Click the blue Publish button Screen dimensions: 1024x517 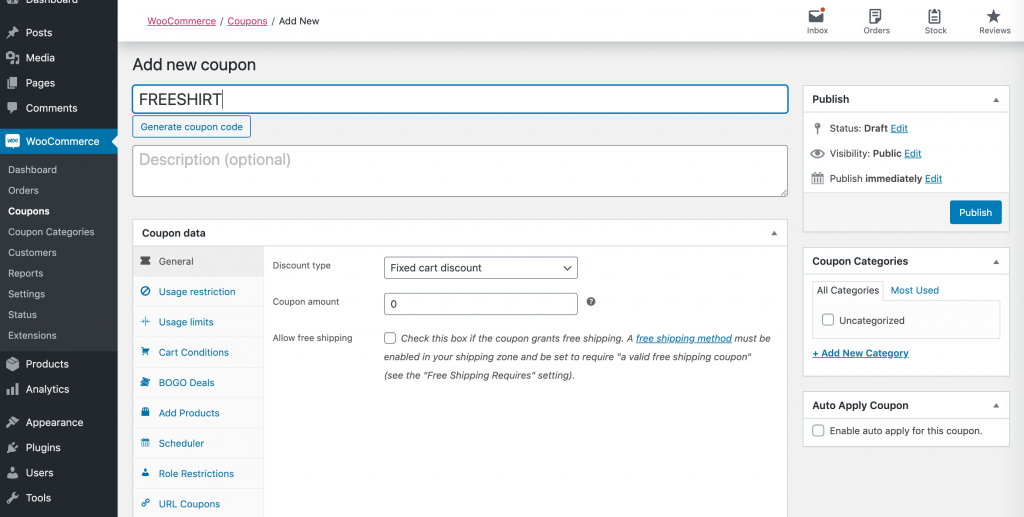pyautogui.click(x=975, y=212)
